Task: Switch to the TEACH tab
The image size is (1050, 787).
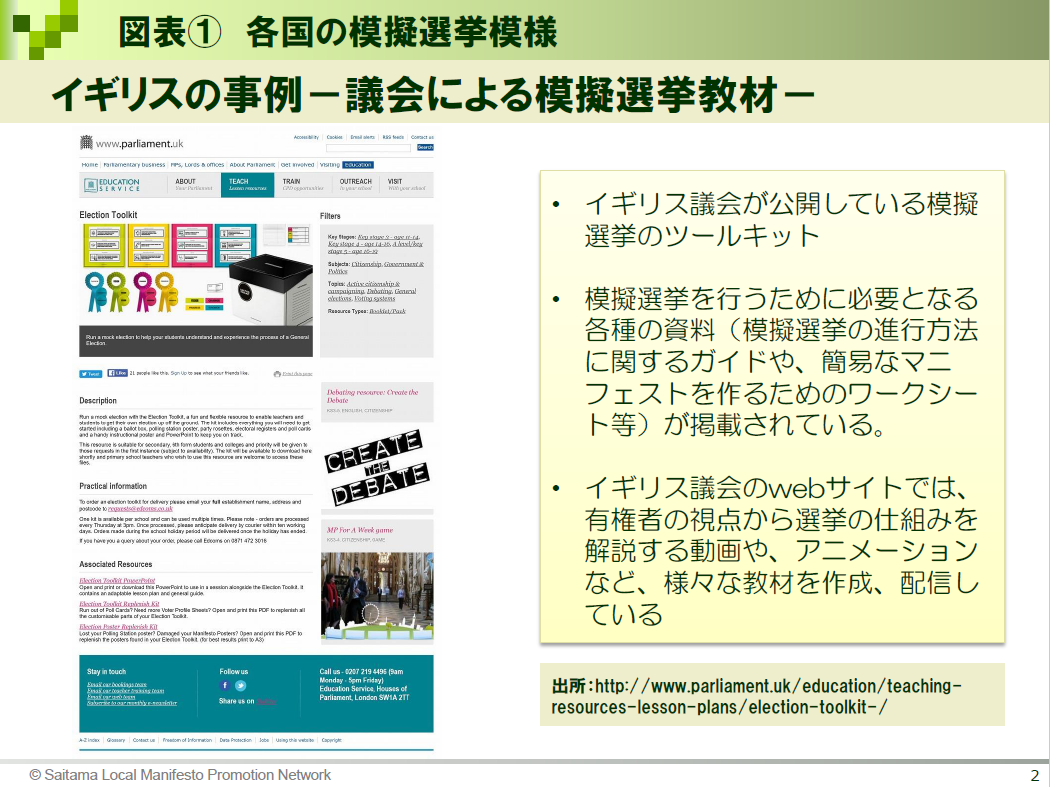Action: coord(247,185)
